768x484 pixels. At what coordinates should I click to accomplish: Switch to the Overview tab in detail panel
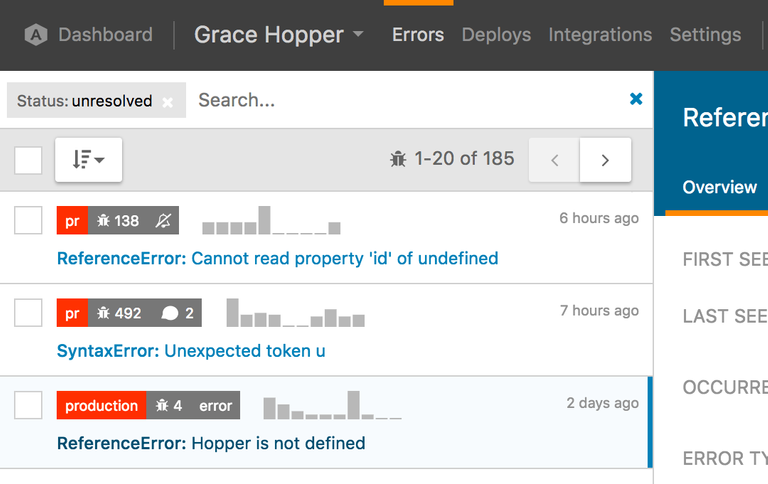tap(720, 187)
